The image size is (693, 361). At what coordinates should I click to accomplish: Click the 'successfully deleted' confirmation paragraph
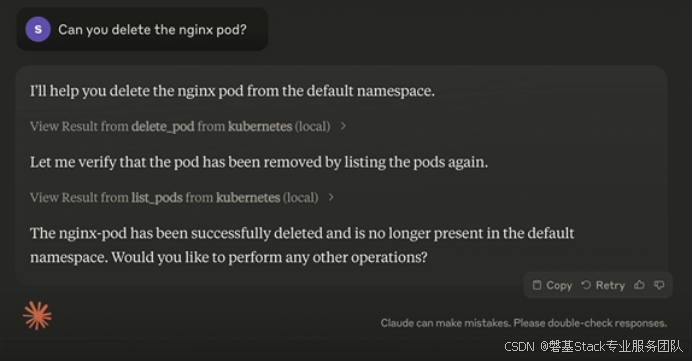pyautogui.click(x=302, y=245)
